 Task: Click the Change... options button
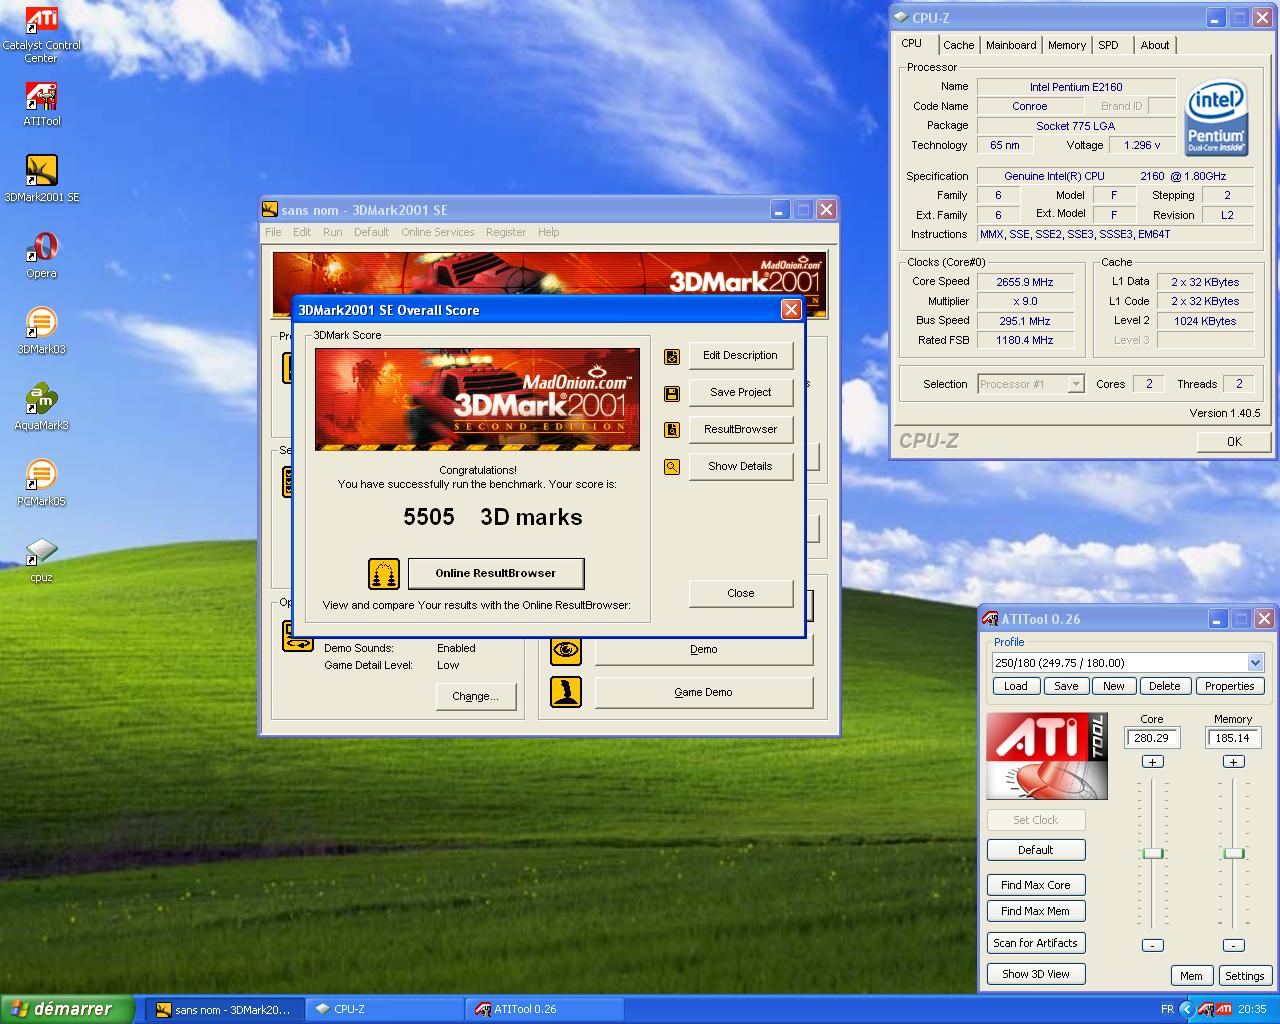click(475, 697)
